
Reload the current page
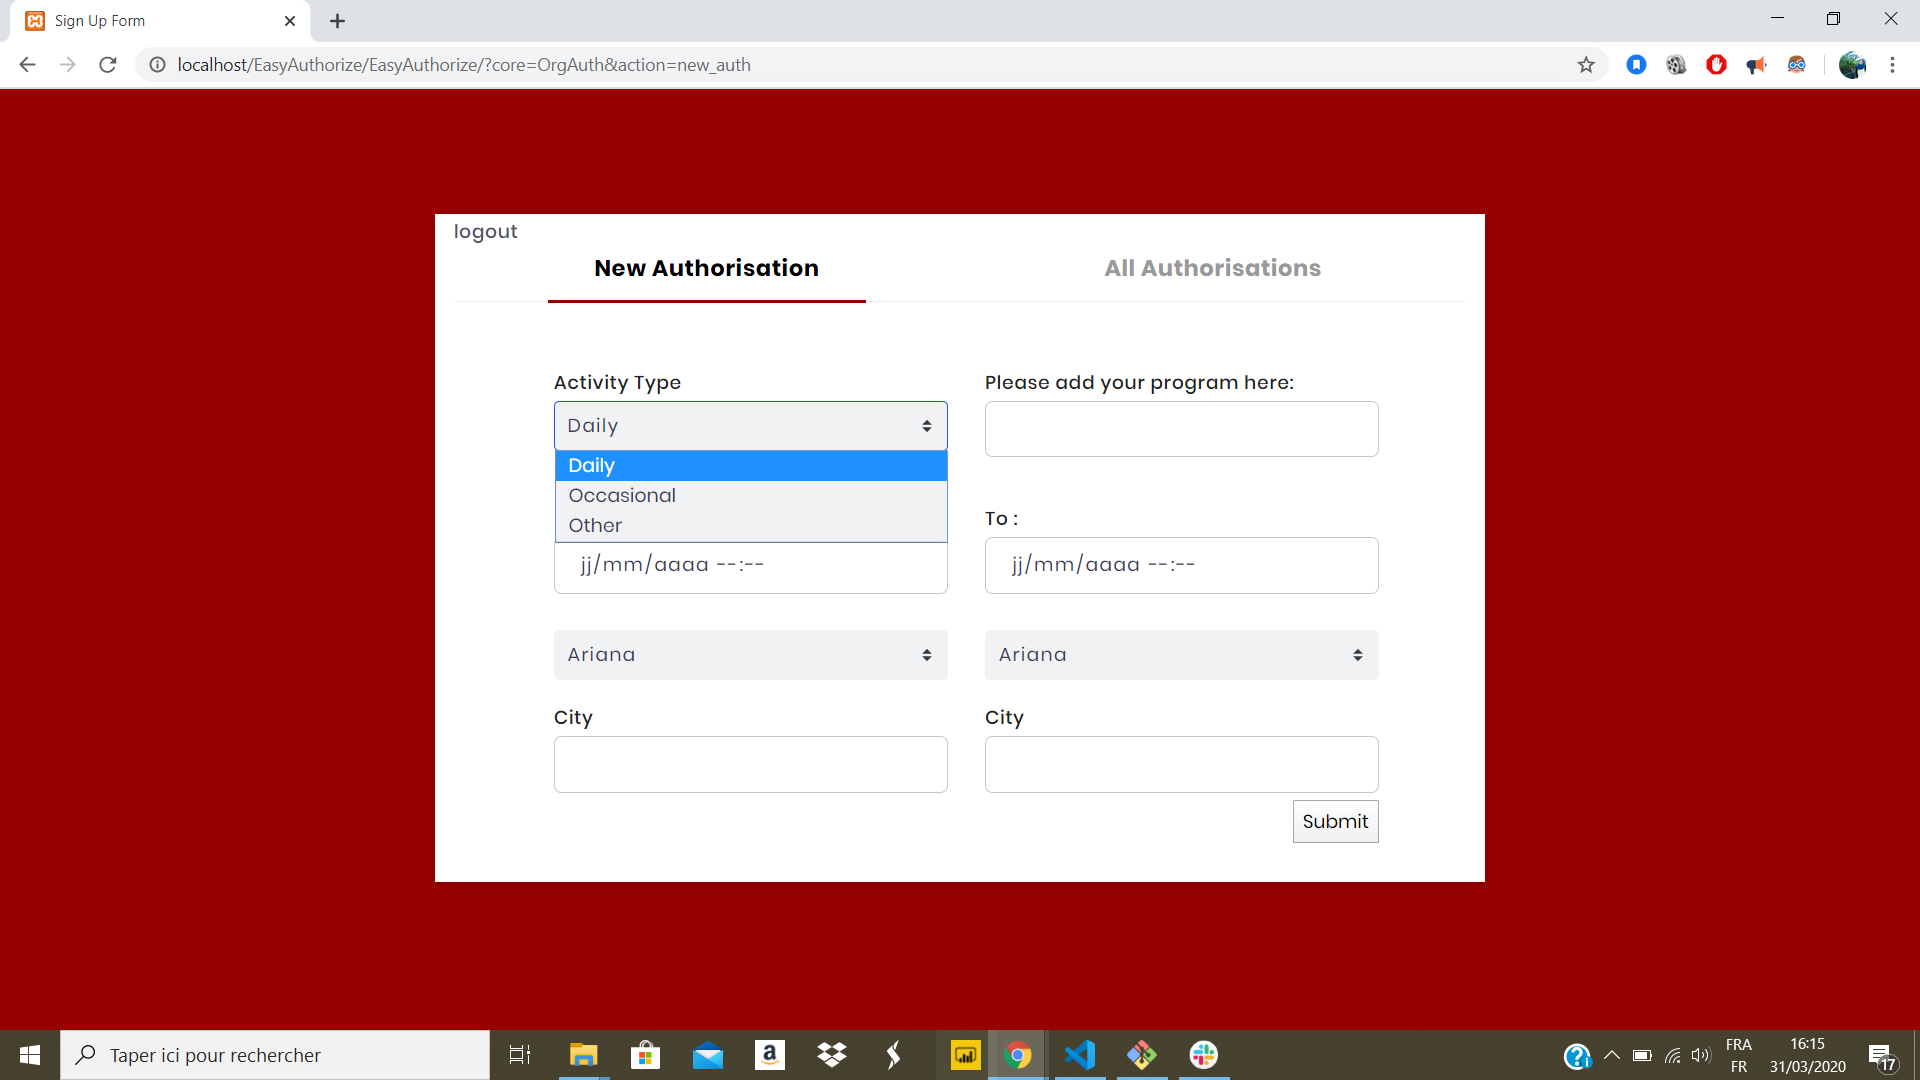coord(108,65)
